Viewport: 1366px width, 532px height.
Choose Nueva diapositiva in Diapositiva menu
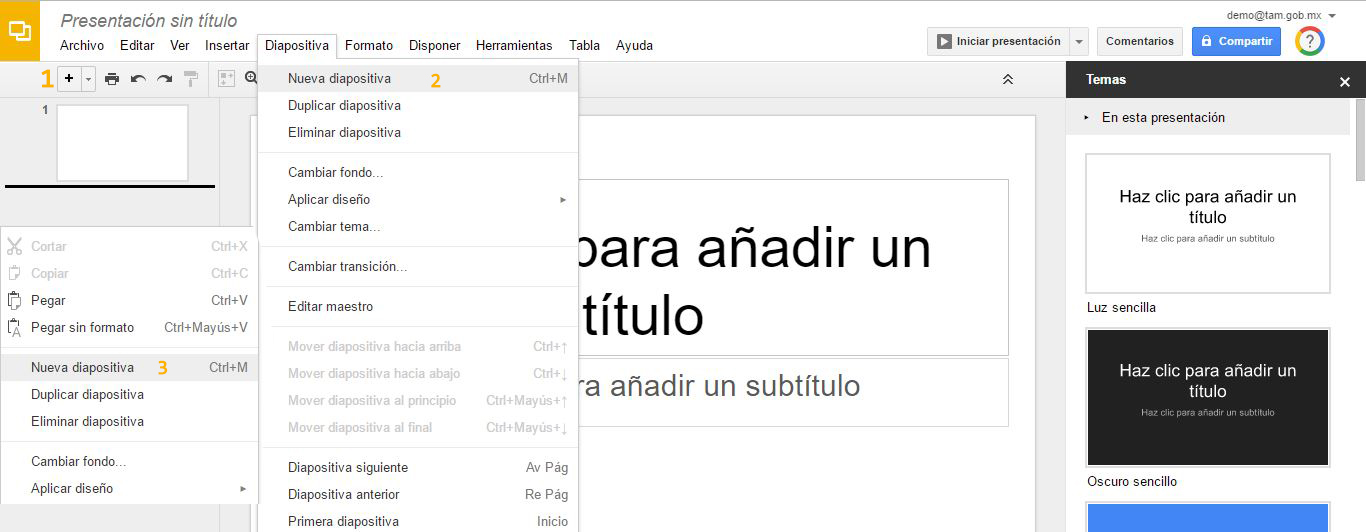click(x=418, y=78)
